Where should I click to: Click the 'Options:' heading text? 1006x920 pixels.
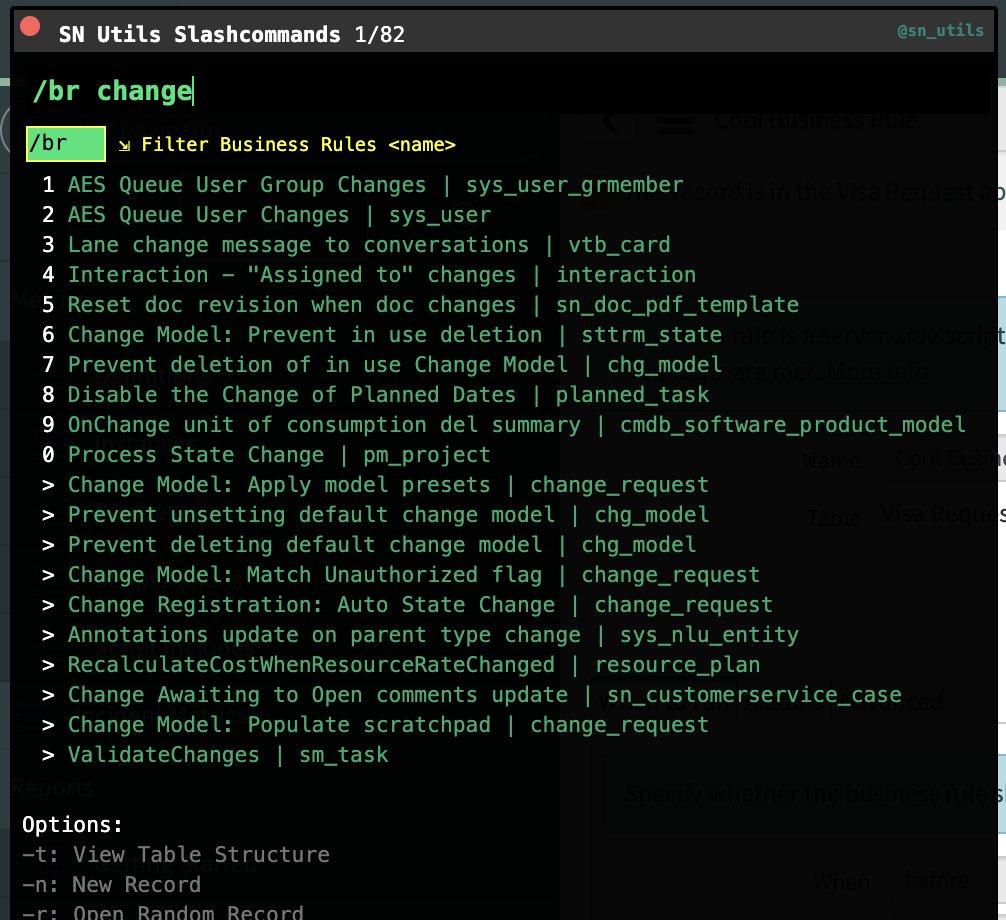pos(72,824)
